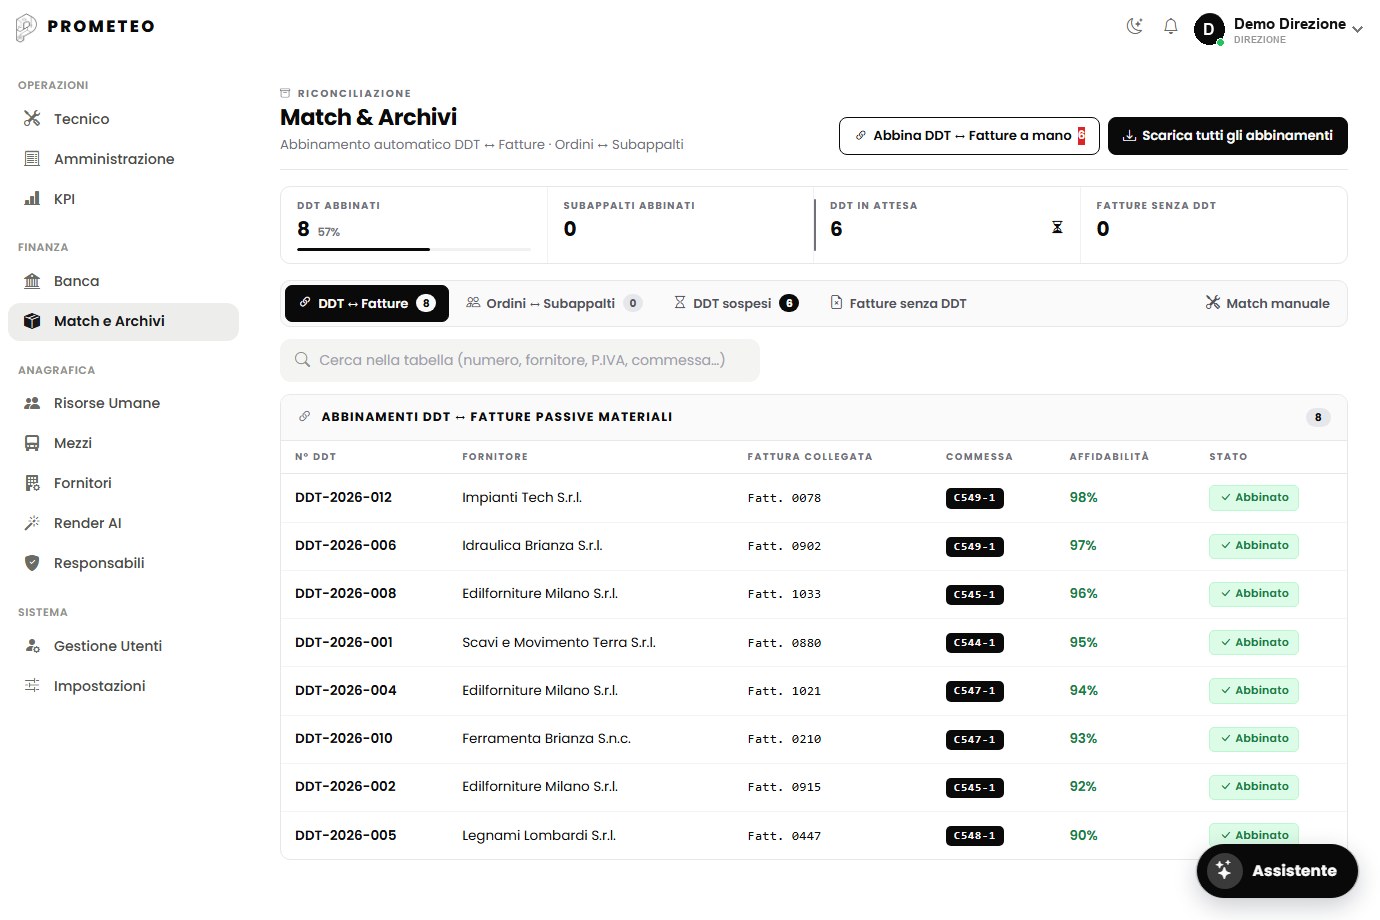Viewport: 1380px width, 920px height.
Task: Click the Responsabili shield icon
Action: tap(32, 563)
